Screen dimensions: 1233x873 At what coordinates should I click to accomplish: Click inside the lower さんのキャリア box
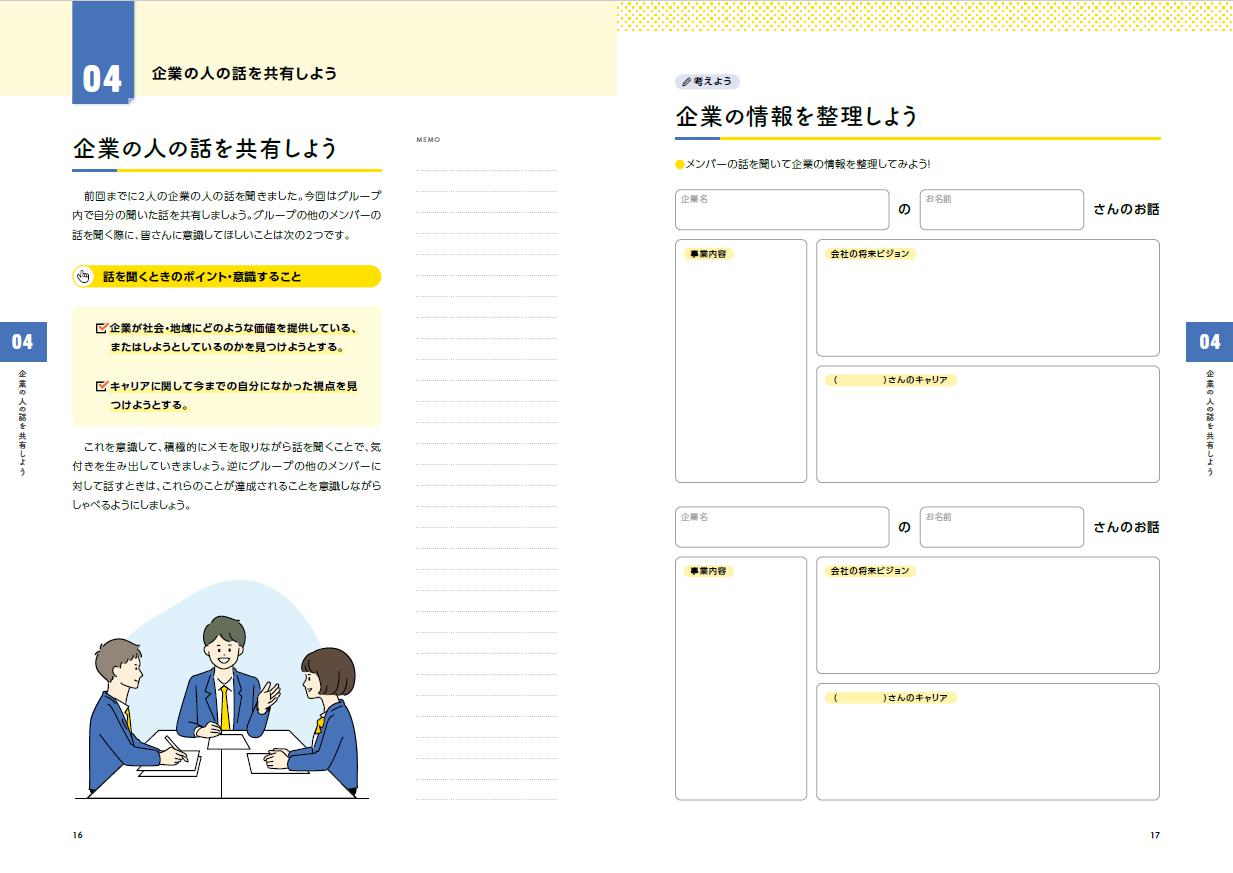988,741
